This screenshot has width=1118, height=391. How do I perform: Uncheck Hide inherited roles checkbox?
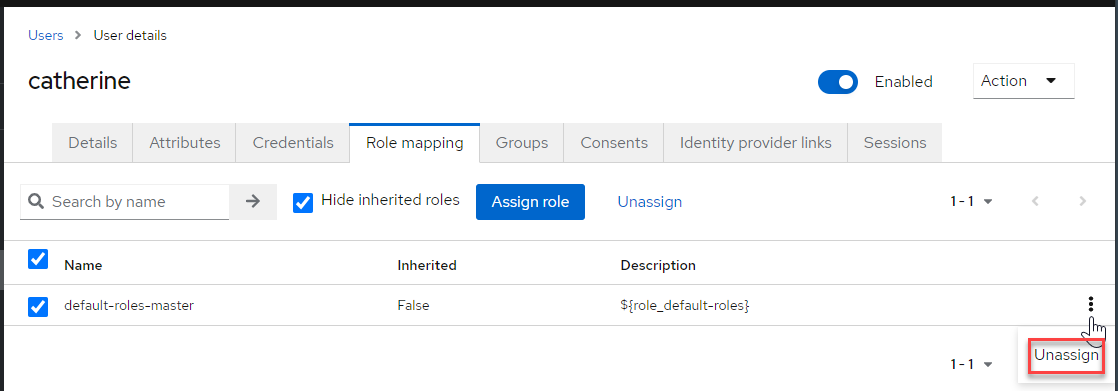(303, 203)
